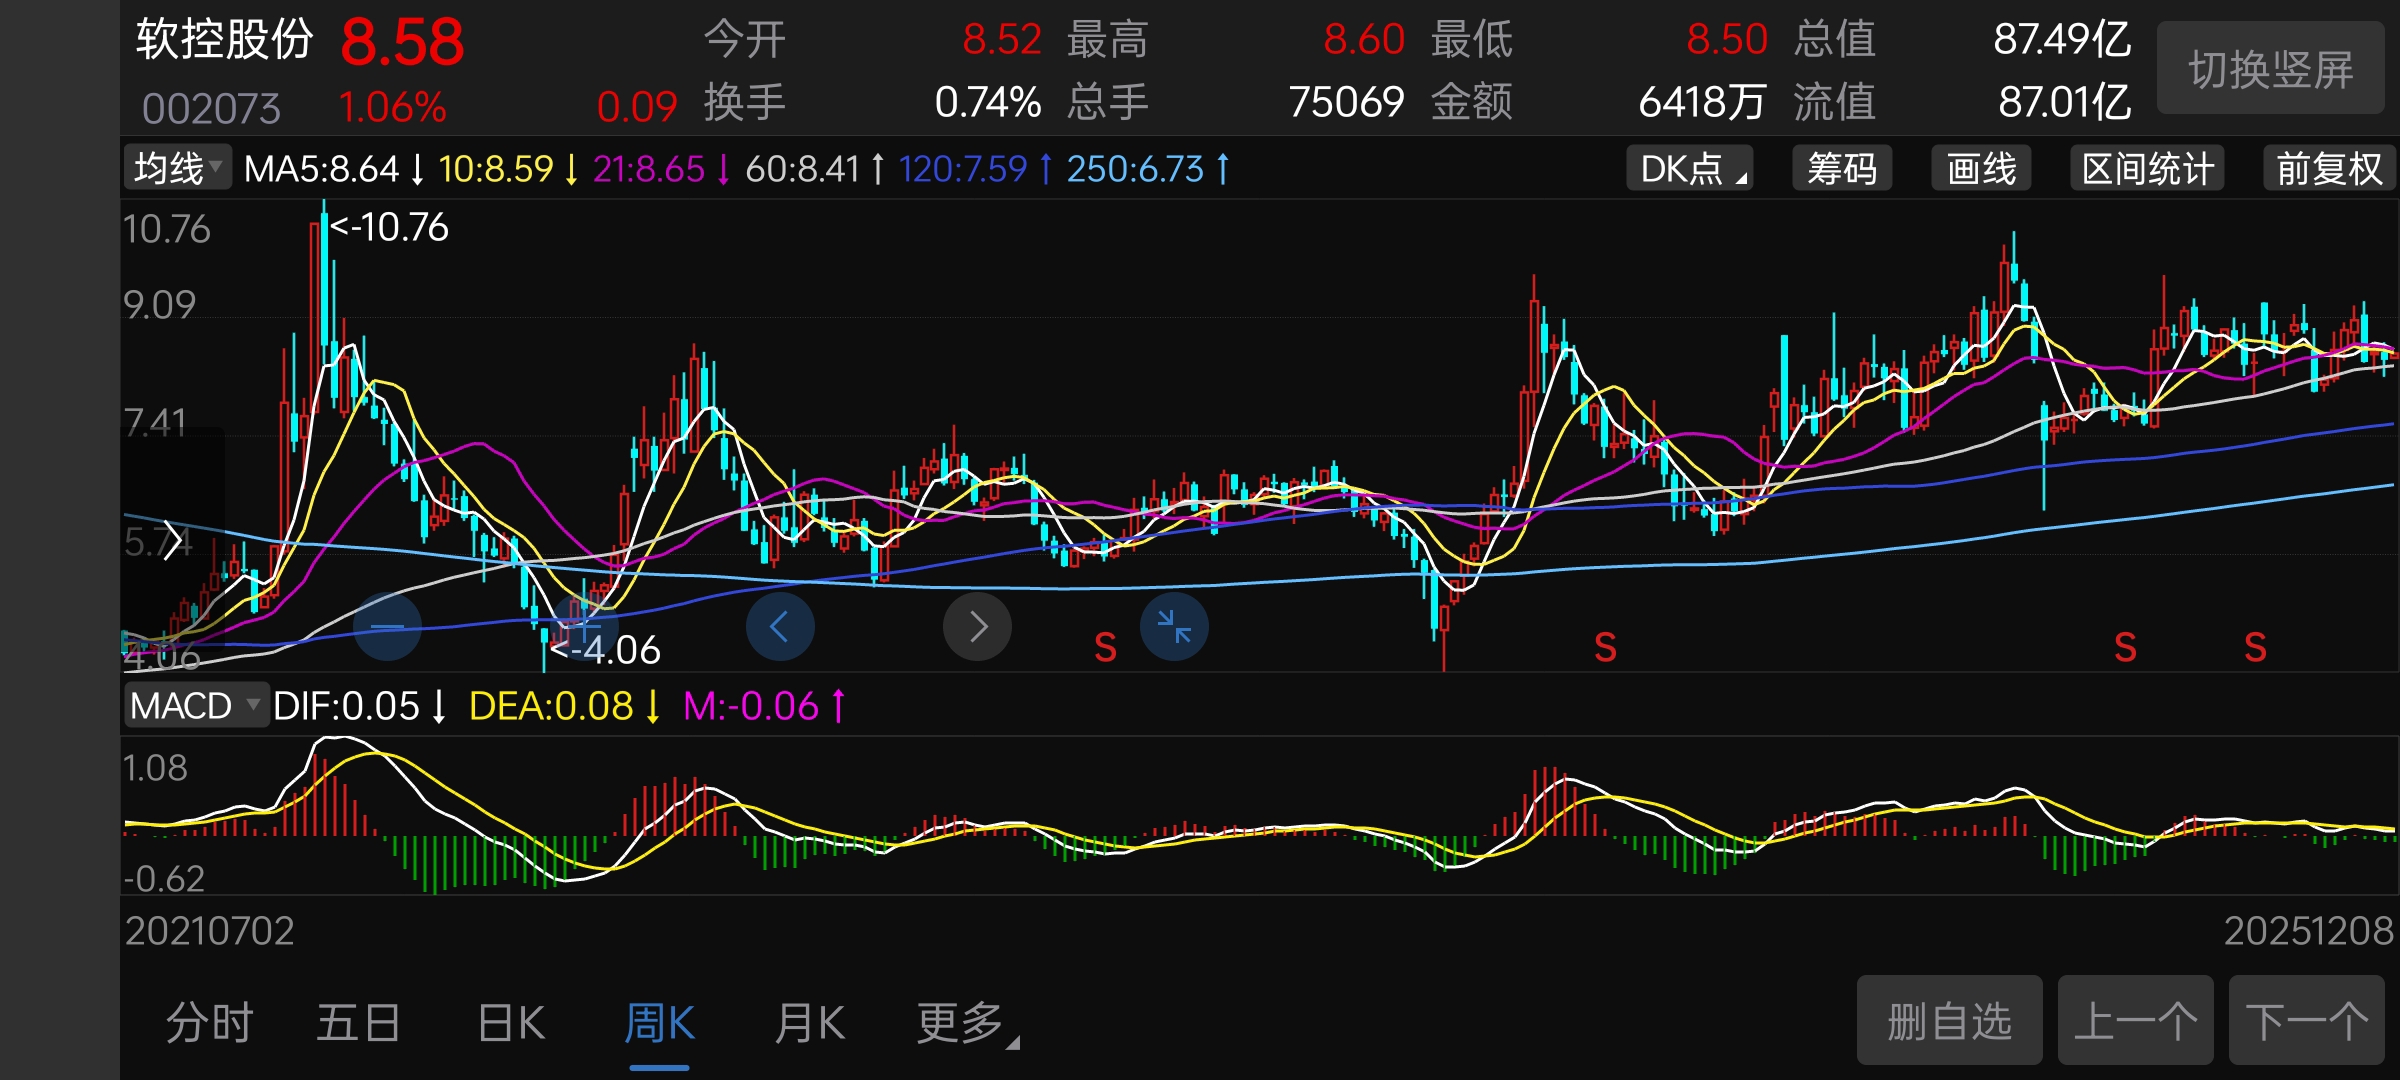Screen dimensions: 2400x1080
Task: Toggle the 画线 drawing mode
Action: (1981, 169)
